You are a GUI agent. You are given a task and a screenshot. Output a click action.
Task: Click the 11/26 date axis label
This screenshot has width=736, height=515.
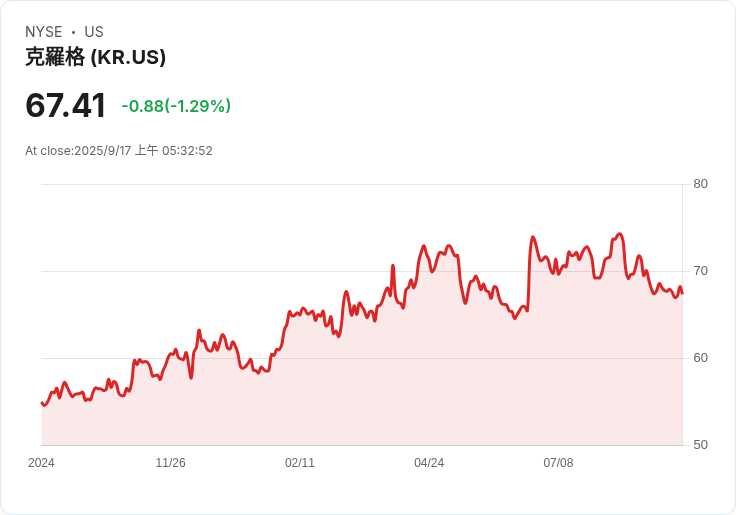[170, 463]
